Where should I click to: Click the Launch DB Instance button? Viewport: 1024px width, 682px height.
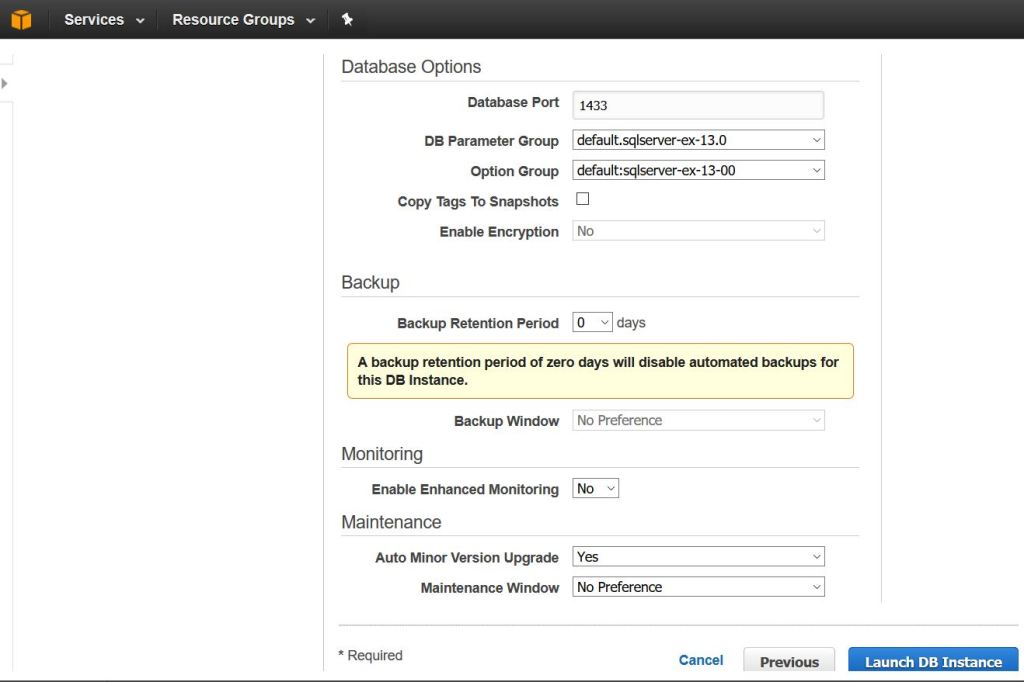click(932, 661)
